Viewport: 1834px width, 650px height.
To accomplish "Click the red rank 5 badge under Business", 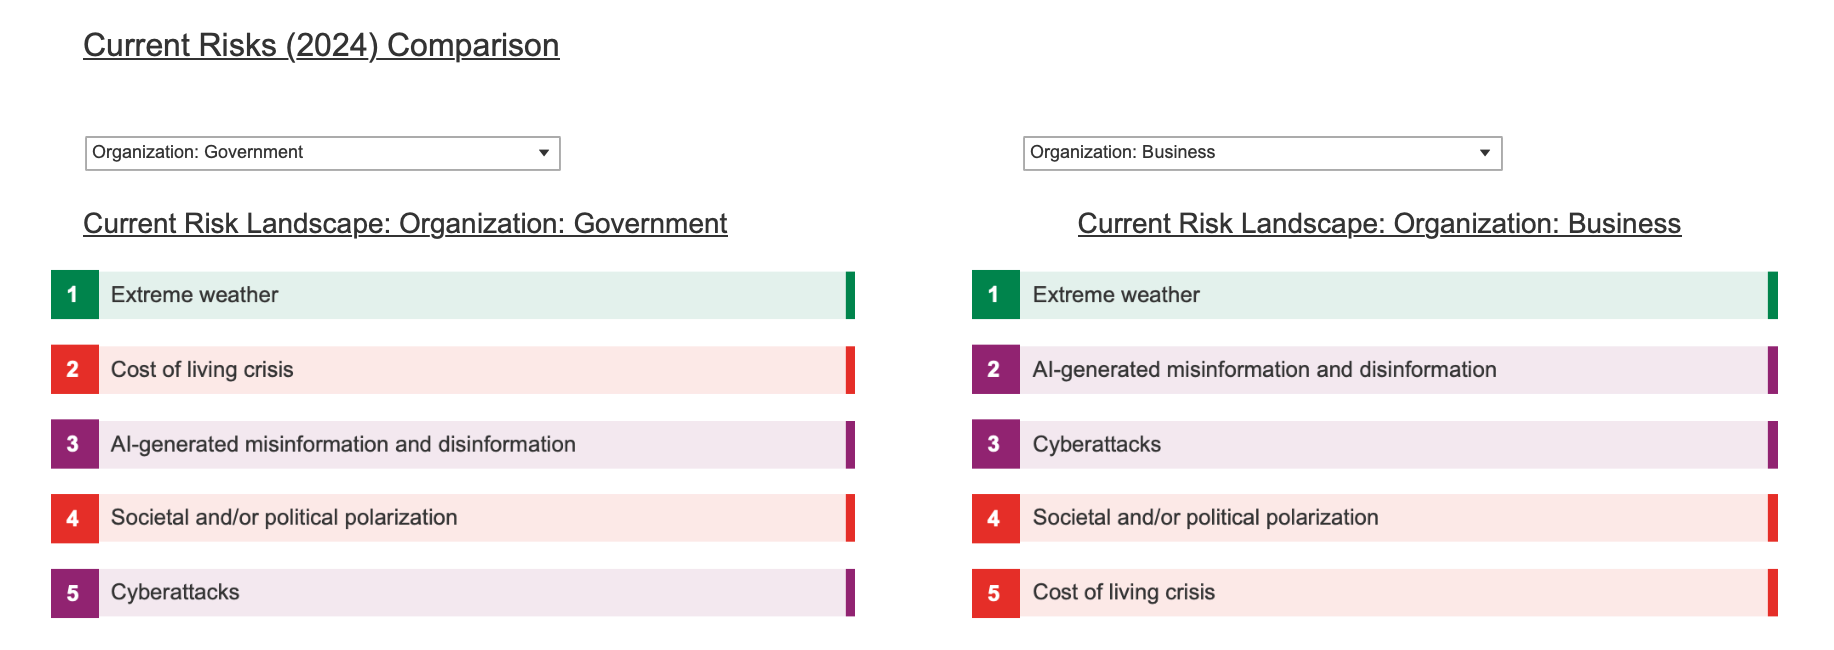I will (x=996, y=593).
